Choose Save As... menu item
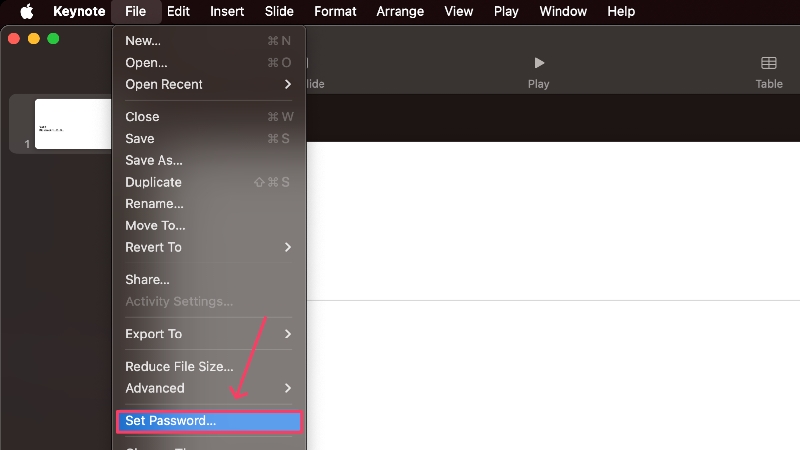Image resolution: width=800 pixels, height=450 pixels. (209, 160)
